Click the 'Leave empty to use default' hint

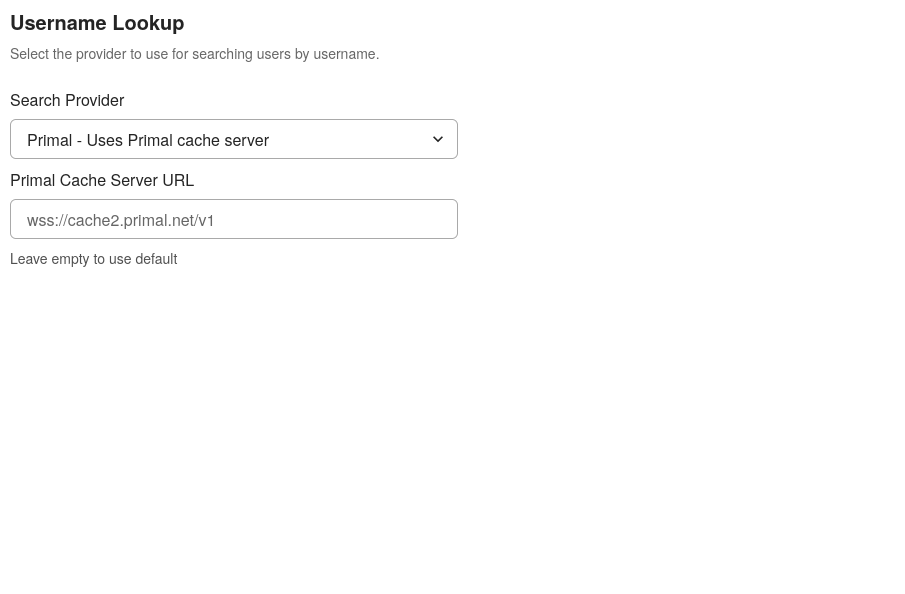(93, 259)
